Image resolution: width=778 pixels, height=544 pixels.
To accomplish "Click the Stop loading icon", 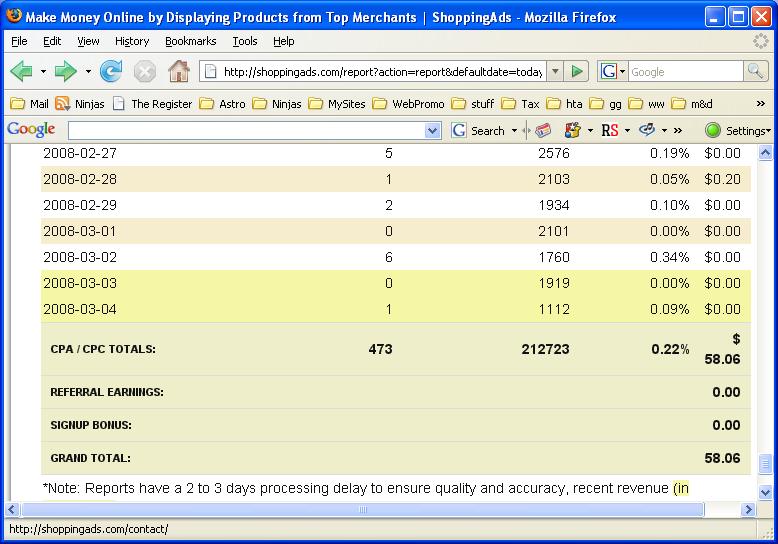I will (145, 71).
